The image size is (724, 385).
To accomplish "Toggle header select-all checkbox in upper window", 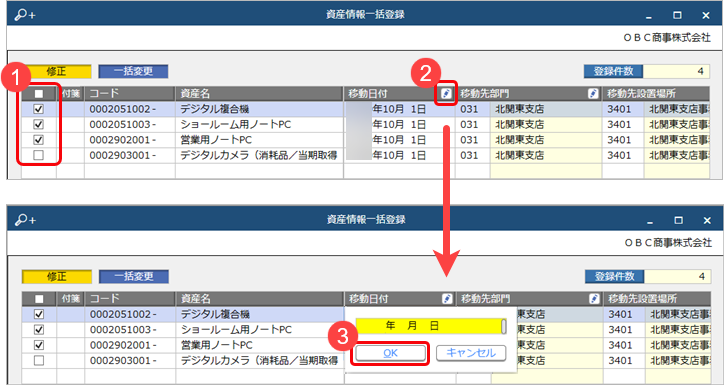I will [39, 94].
